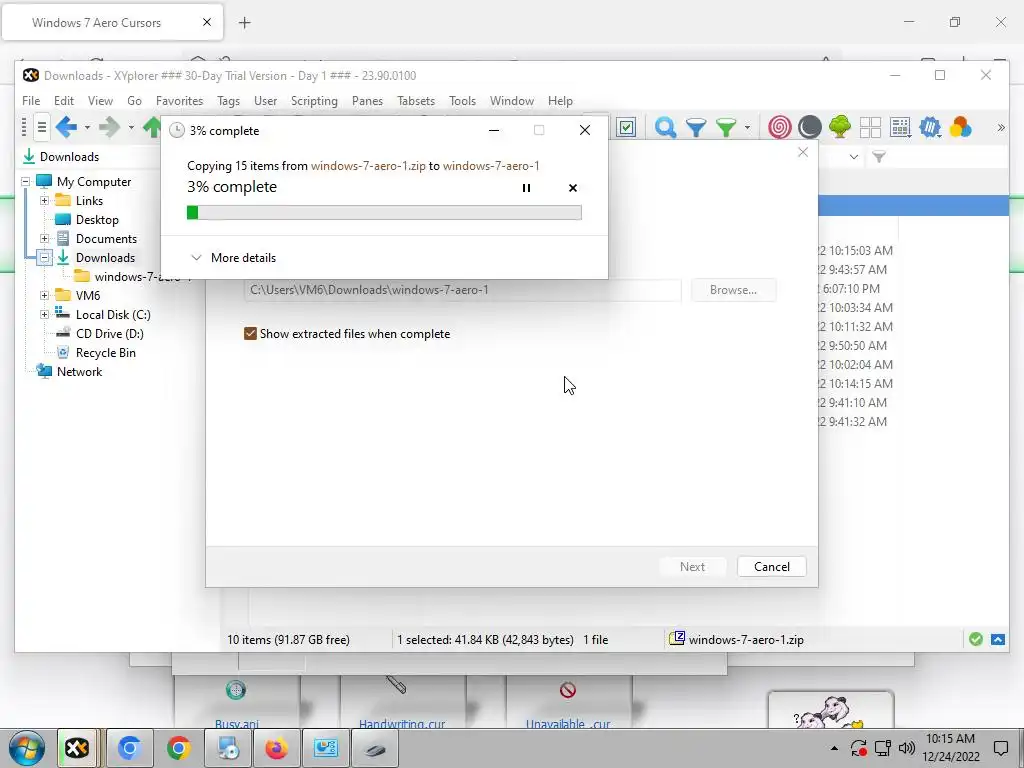The height and width of the screenshot is (768, 1024).
Task: Open the File menu
Action: pyautogui.click(x=31, y=101)
